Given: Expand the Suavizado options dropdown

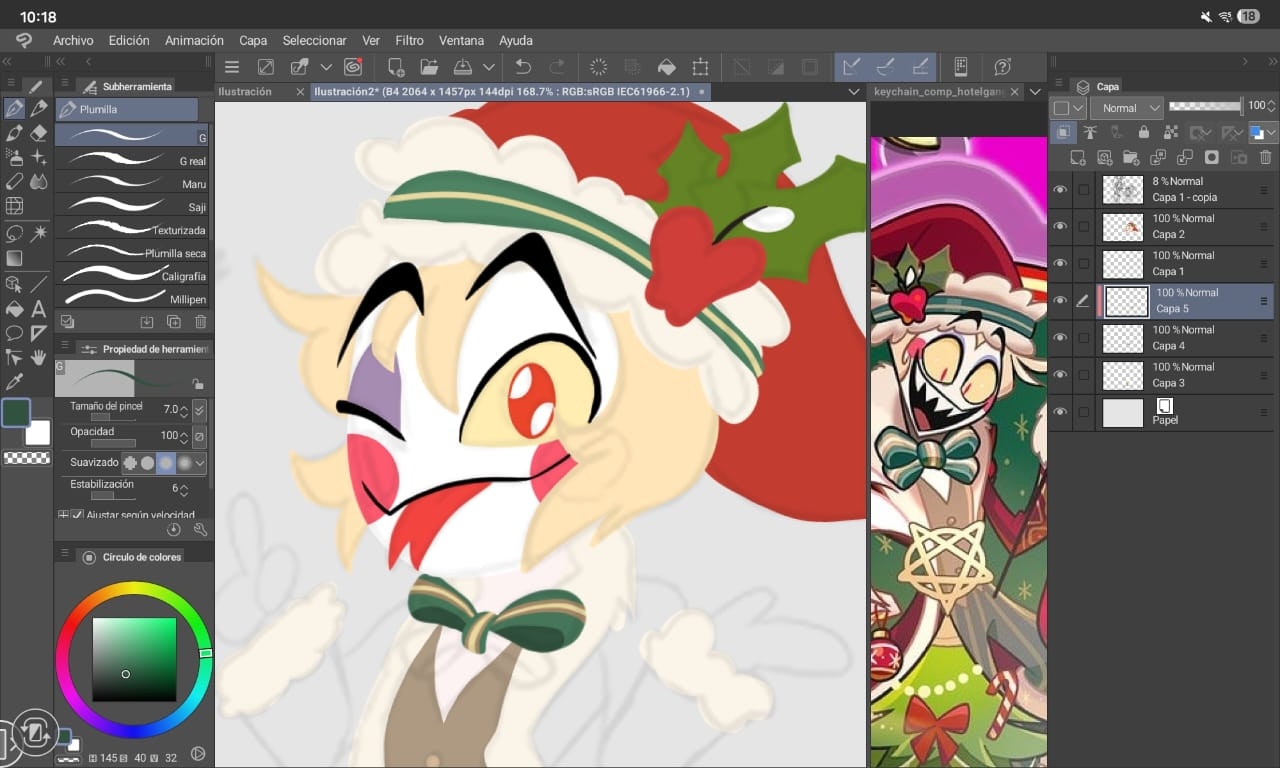Looking at the screenshot, I should coord(201,463).
